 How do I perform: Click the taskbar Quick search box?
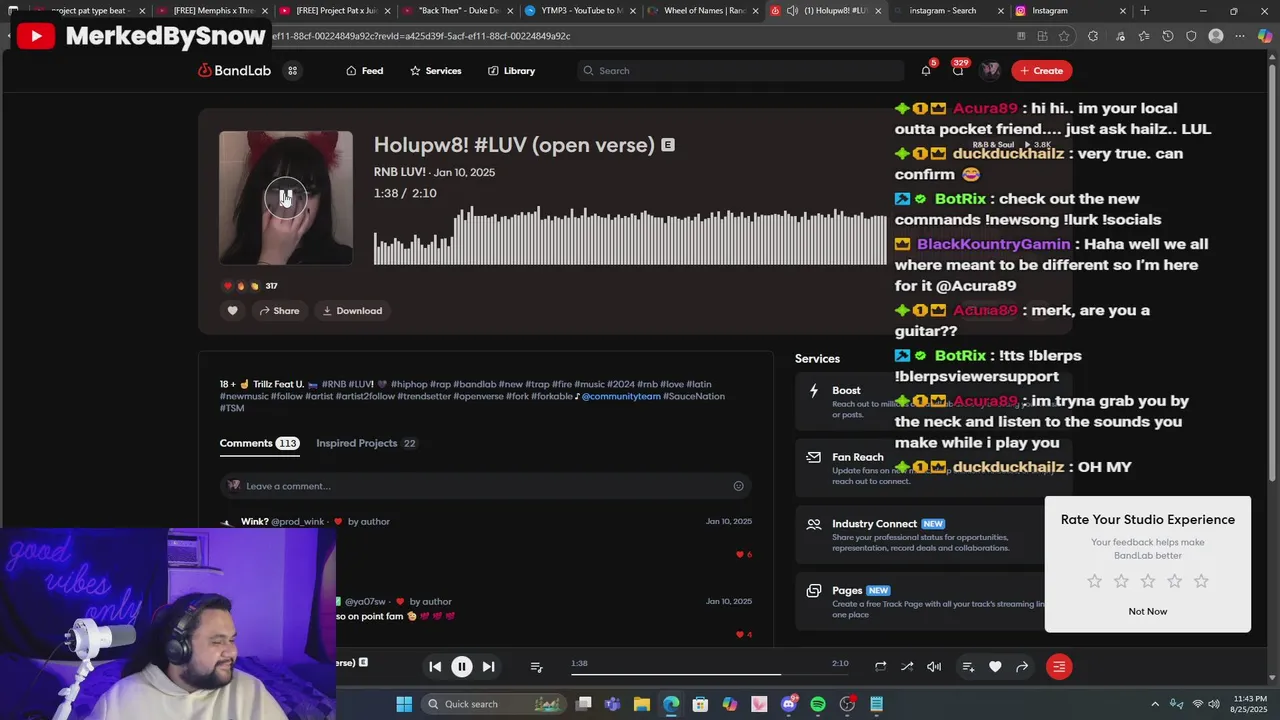(x=492, y=704)
